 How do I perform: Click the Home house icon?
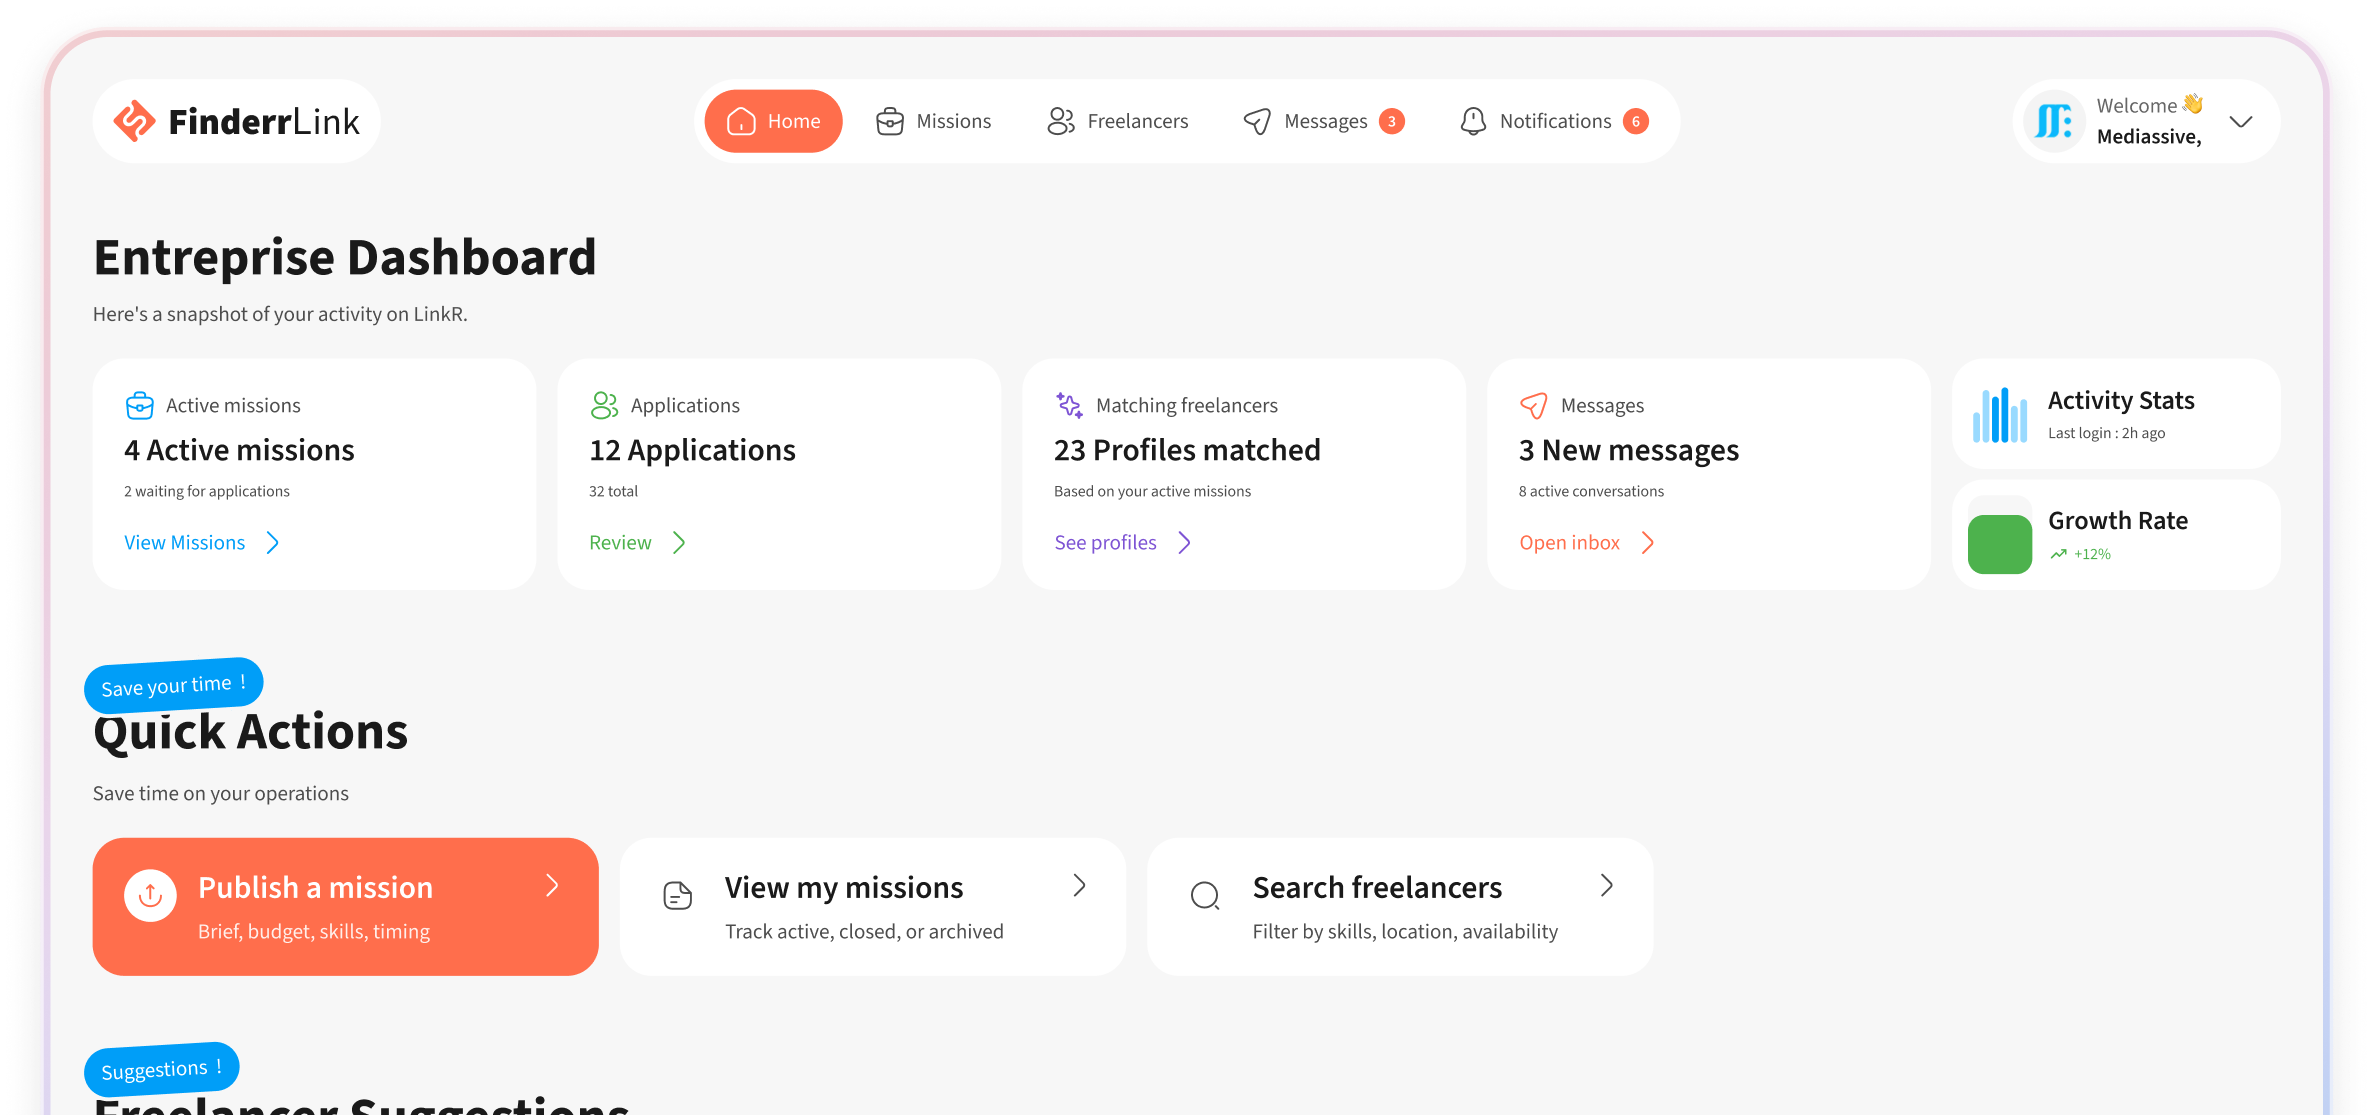(x=741, y=121)
